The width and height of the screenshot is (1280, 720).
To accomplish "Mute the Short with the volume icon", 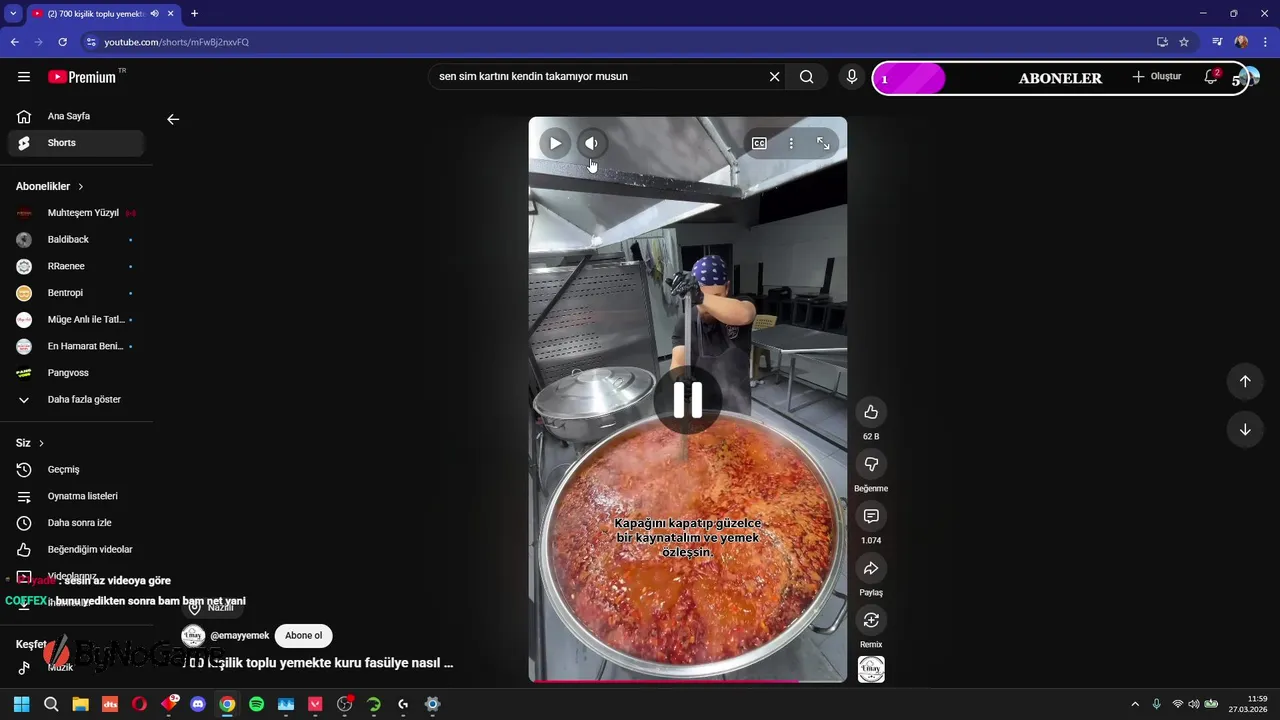I will pyautogui.click(x=591, y=143).
